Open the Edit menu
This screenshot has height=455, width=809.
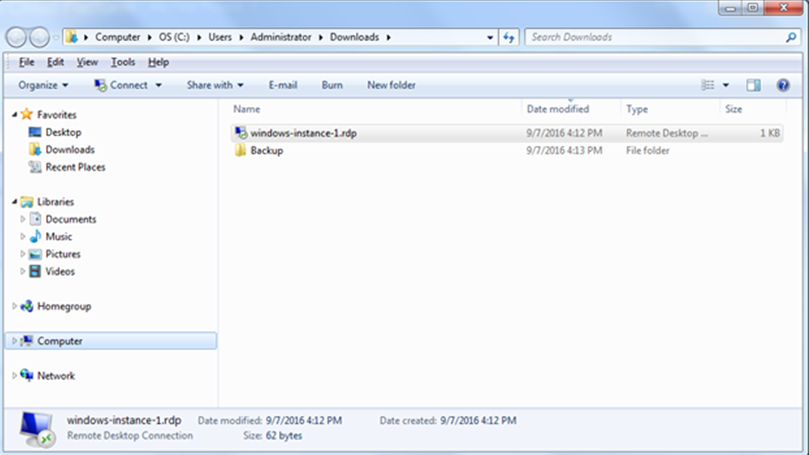click(x=55, y=62)
